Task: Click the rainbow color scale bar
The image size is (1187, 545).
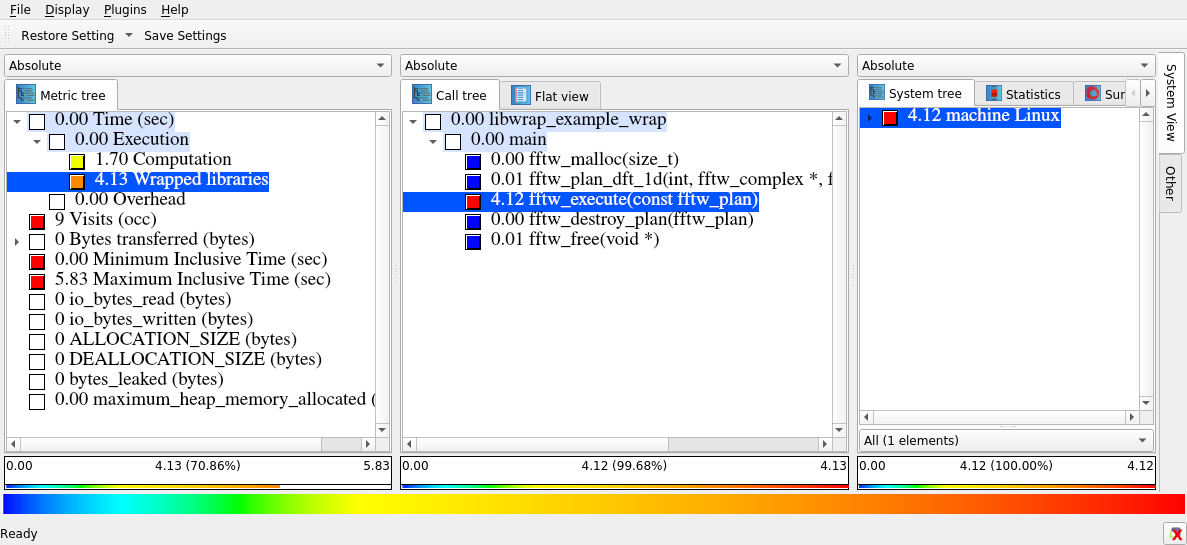Action: point(593,503)
